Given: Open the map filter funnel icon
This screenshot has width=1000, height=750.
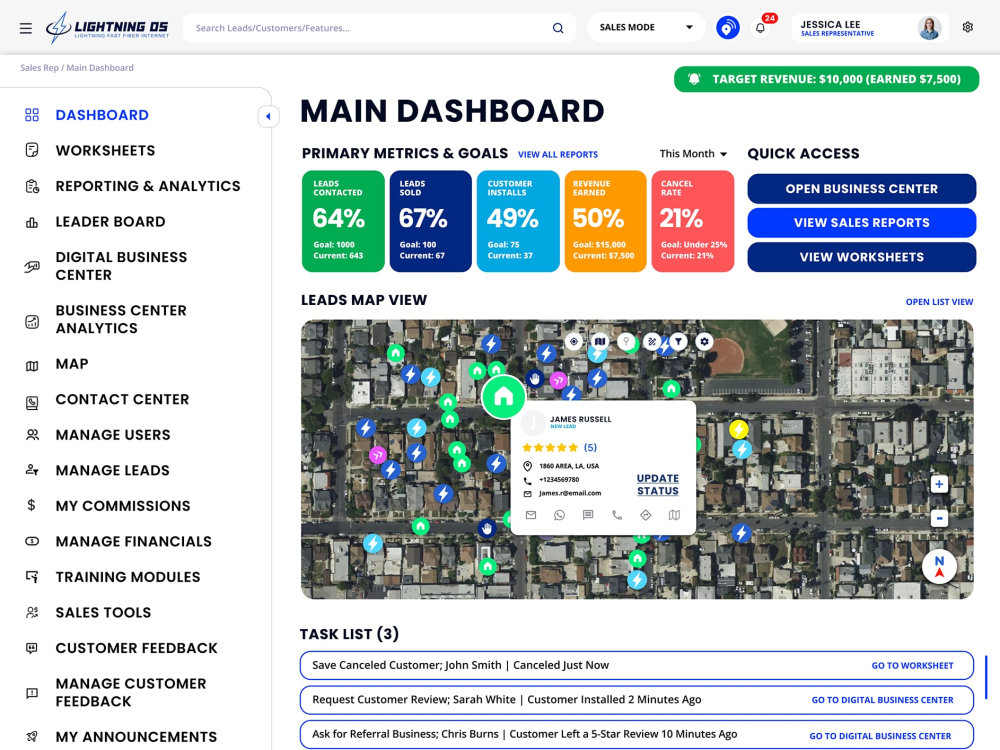Looking at the screenshot, I should 678,342.
